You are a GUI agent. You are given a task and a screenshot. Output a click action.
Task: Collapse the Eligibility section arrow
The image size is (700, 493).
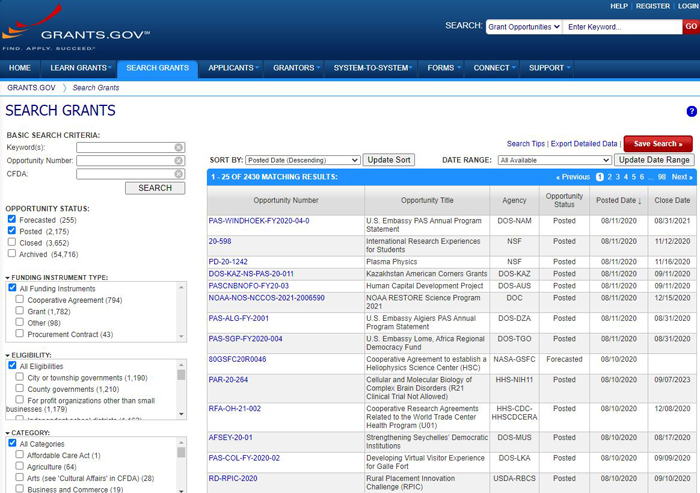(8, 355)
